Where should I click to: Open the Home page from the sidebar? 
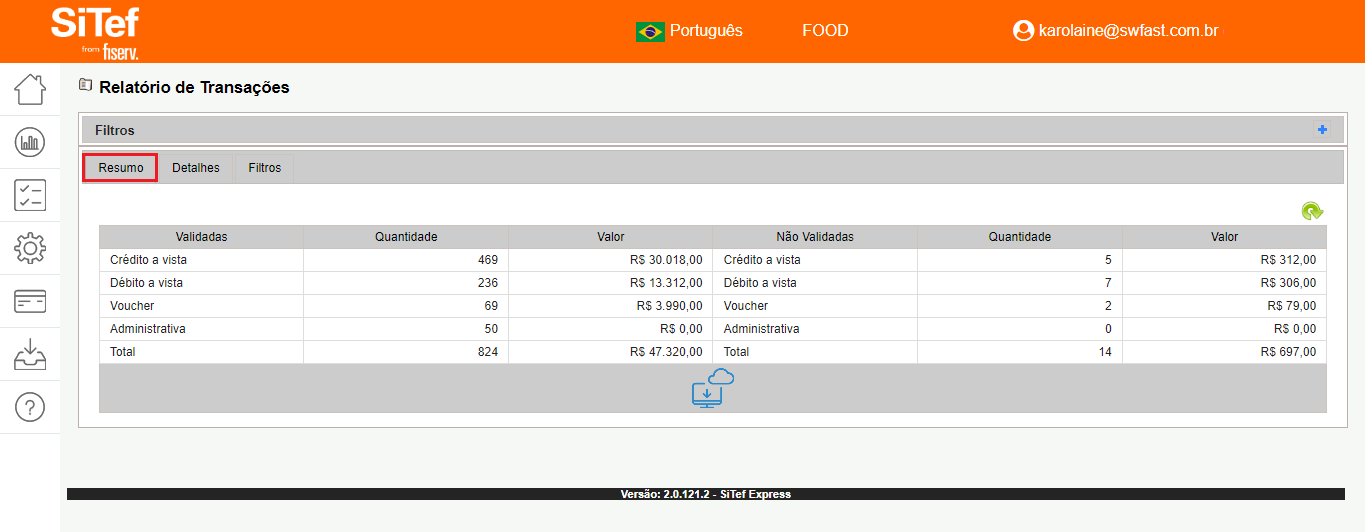coord(30,89)
